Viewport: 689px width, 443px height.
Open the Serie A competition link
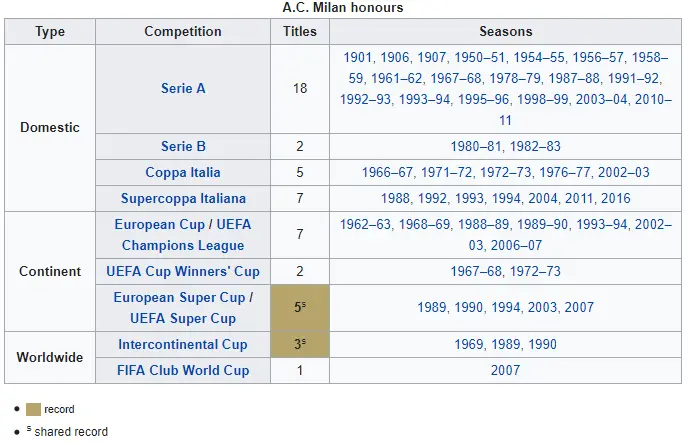(x=183, y=88)
